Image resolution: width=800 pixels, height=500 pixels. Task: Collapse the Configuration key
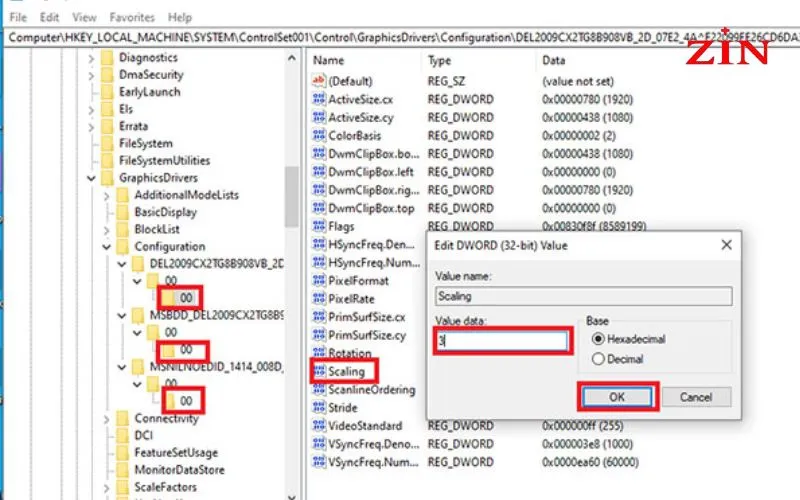pyautogui.click(x=107, y=247)
